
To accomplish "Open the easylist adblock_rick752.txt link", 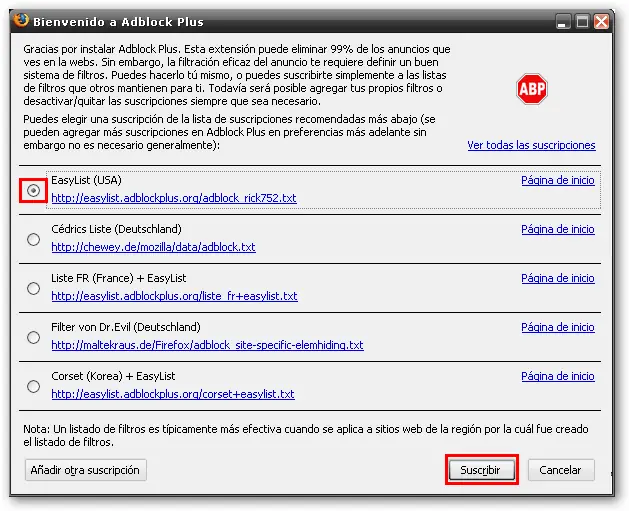I will click(x=174, y=198).
